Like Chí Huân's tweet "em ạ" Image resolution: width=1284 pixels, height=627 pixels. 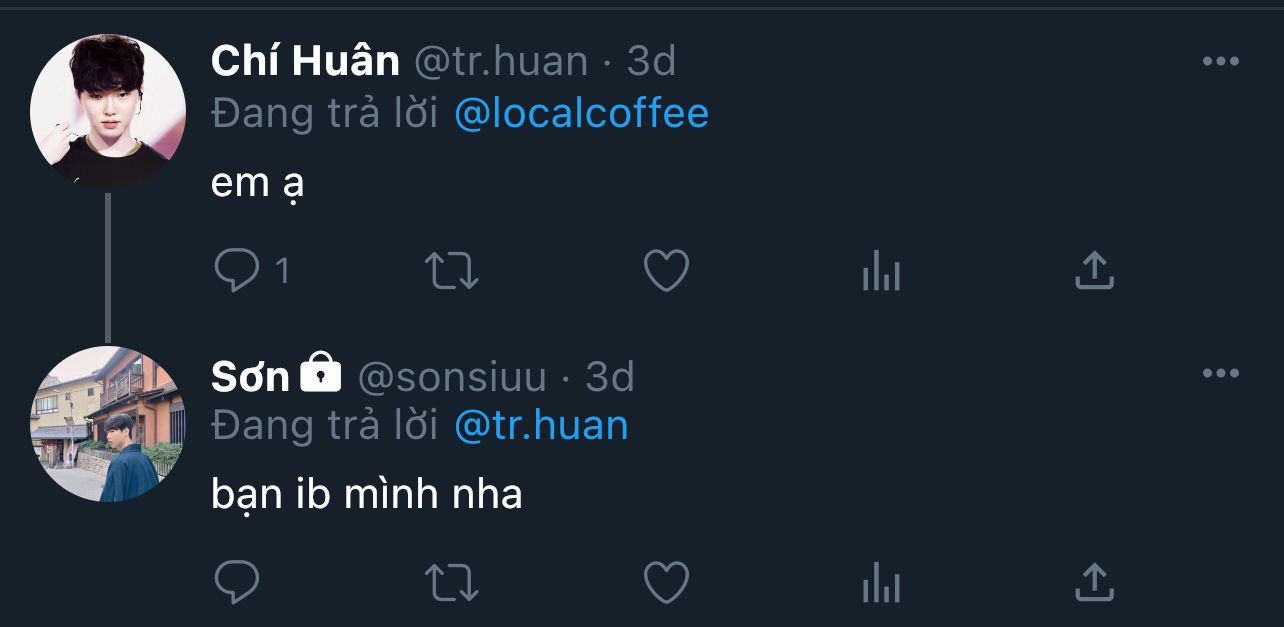(x=666, y=271)
